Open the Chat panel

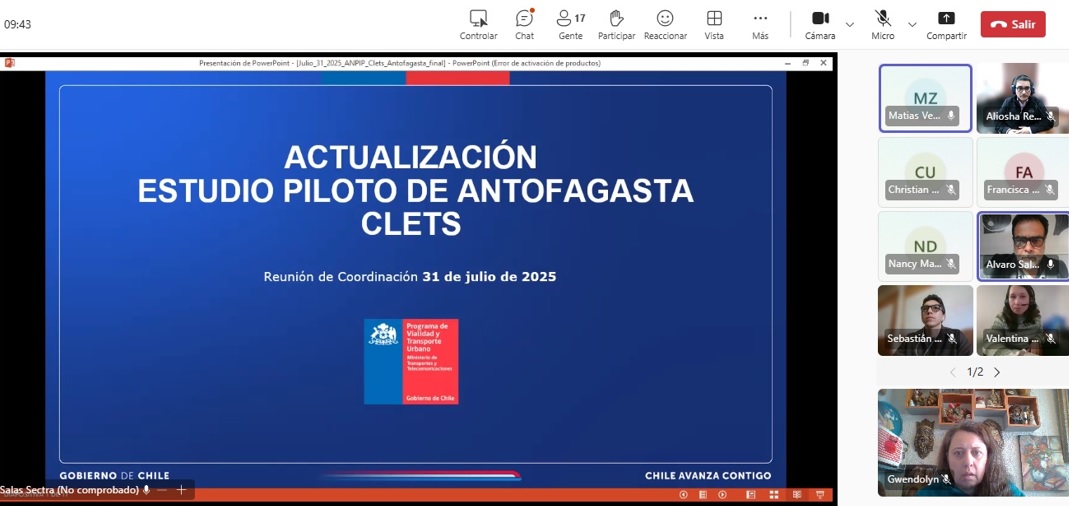click(x=524, y=24)
